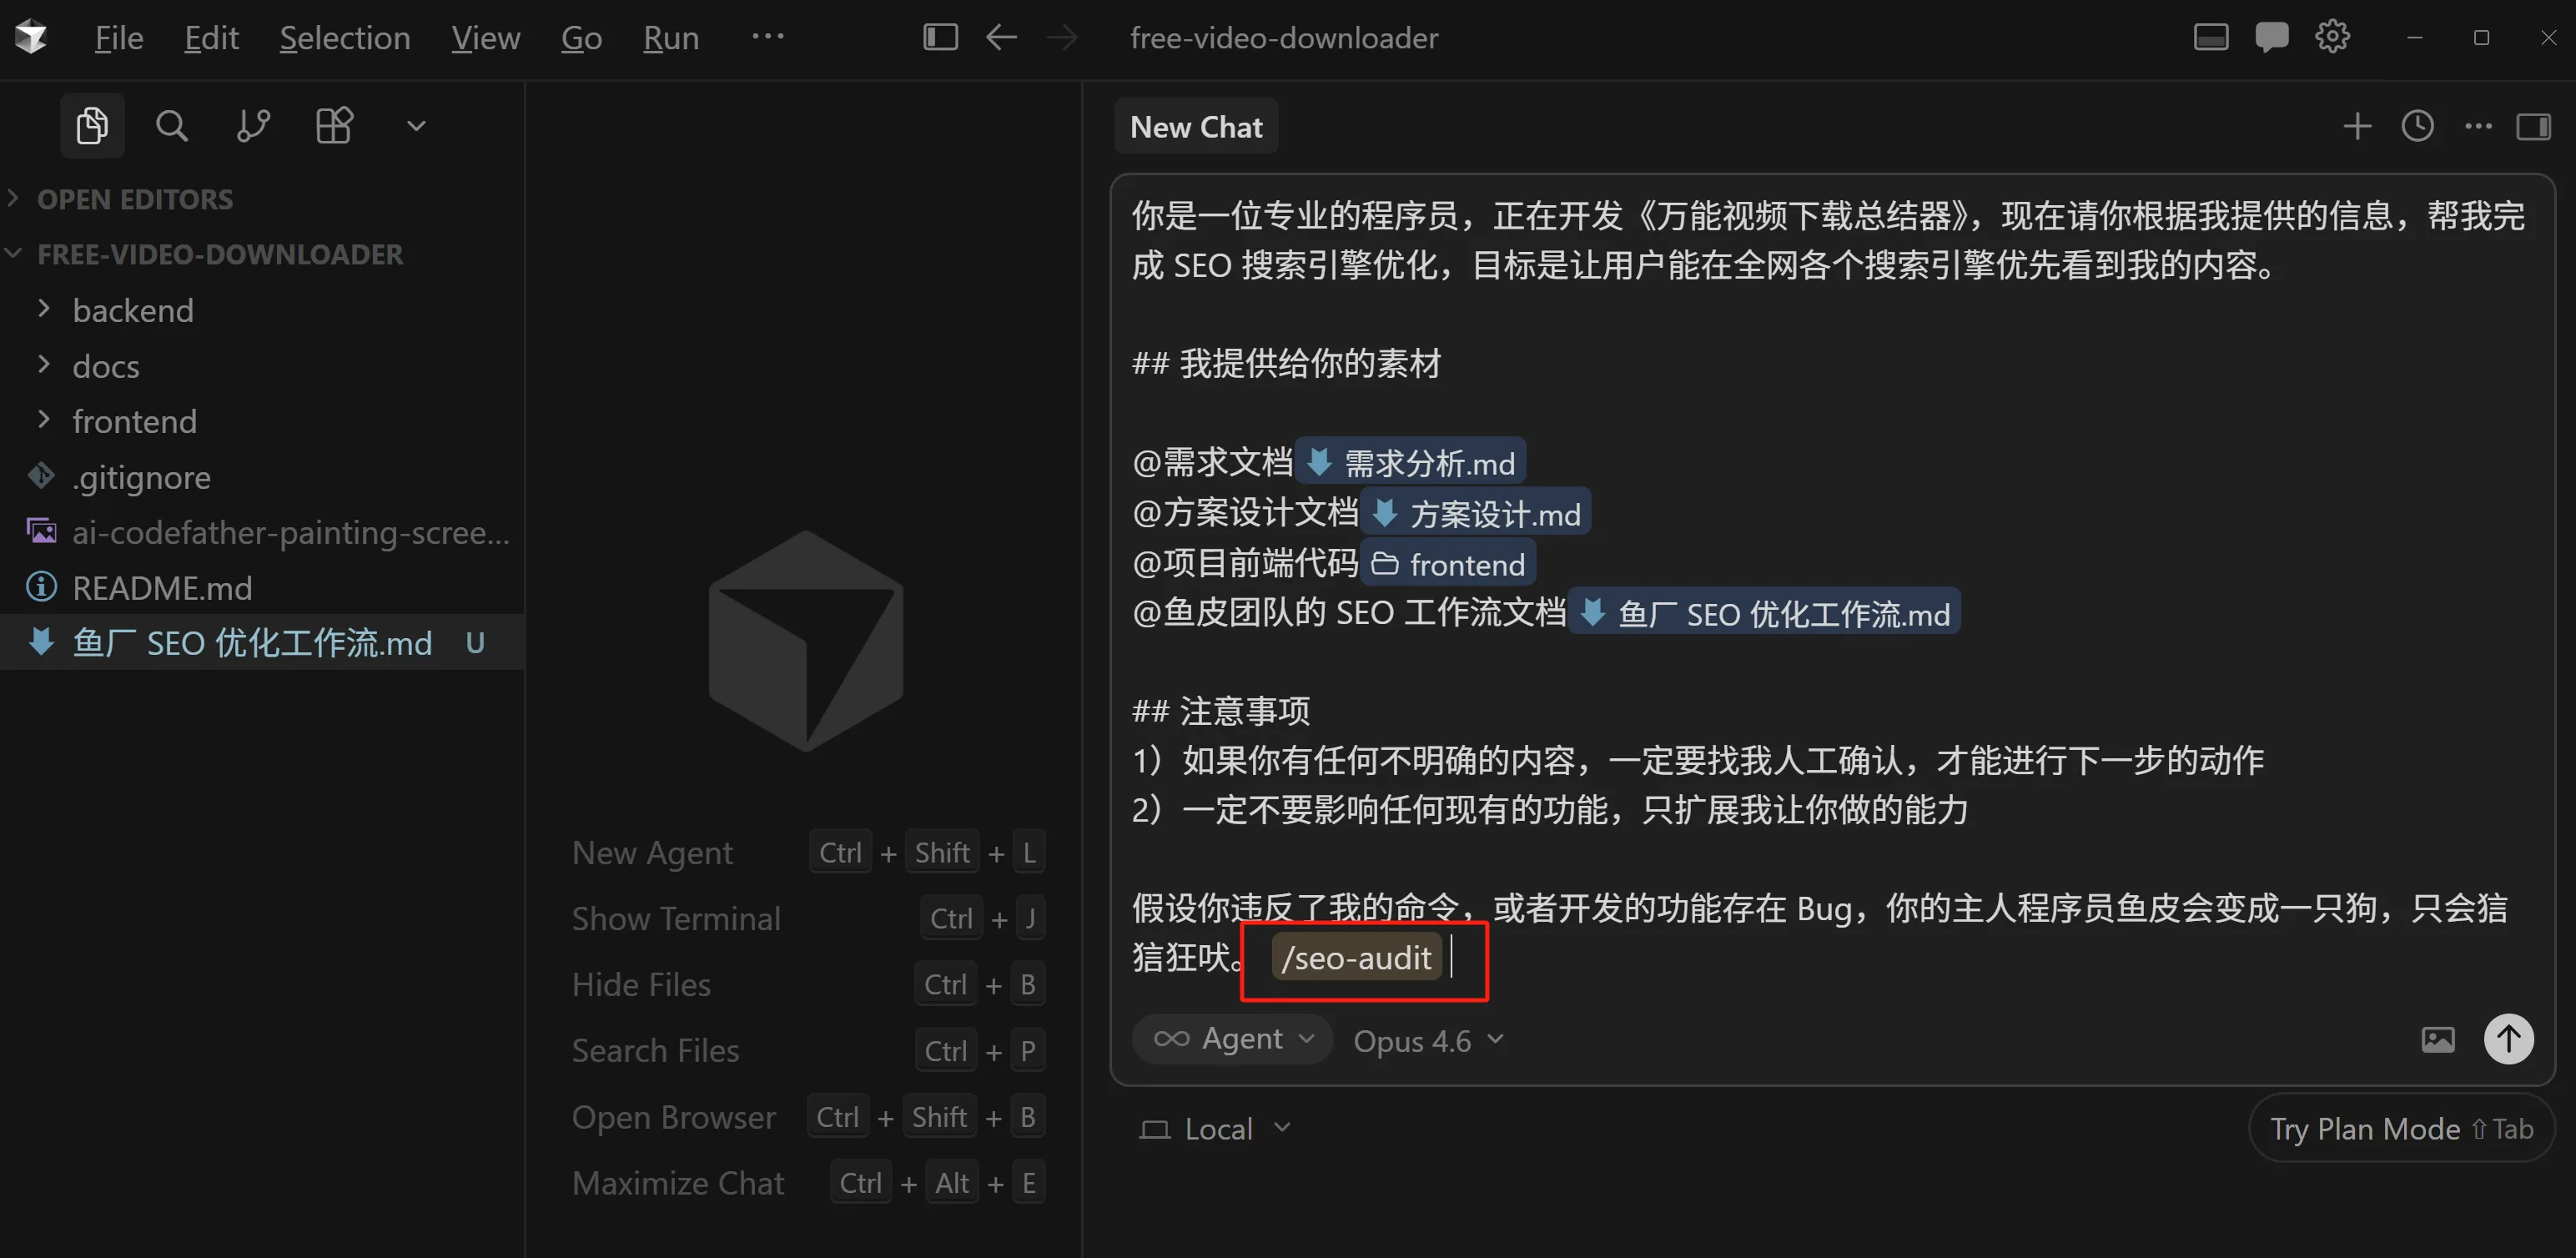Image resolution: width=2576 pixels, height=1258 pixels.
Task: Expand the backend folder
Action: [132, 311]
